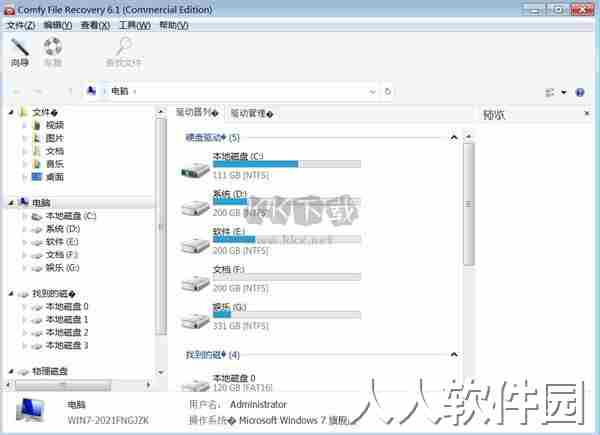Click the G: drive usage bar

point(287,315)
